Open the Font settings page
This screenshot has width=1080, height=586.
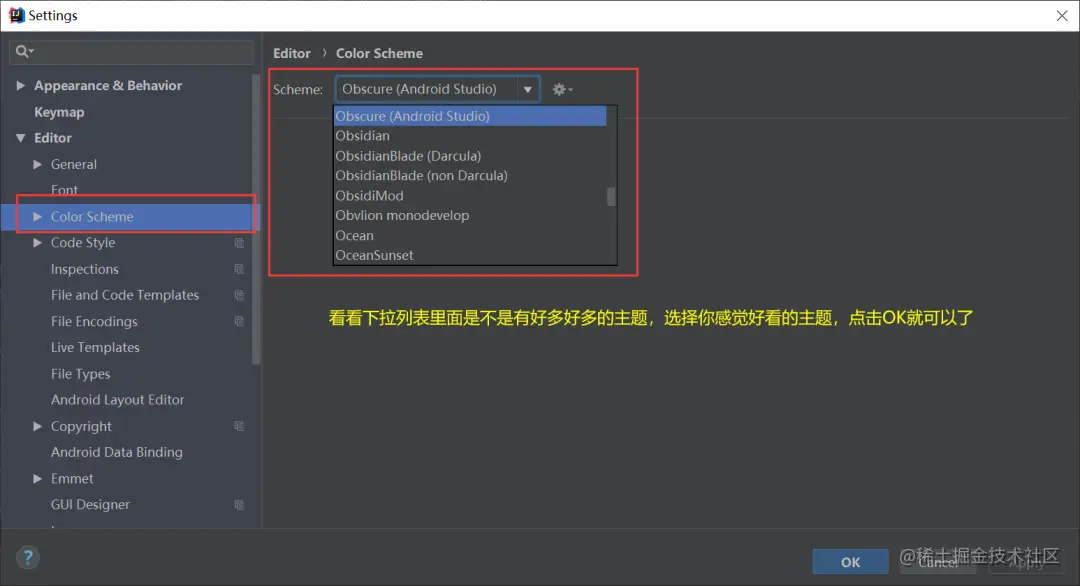64,190
